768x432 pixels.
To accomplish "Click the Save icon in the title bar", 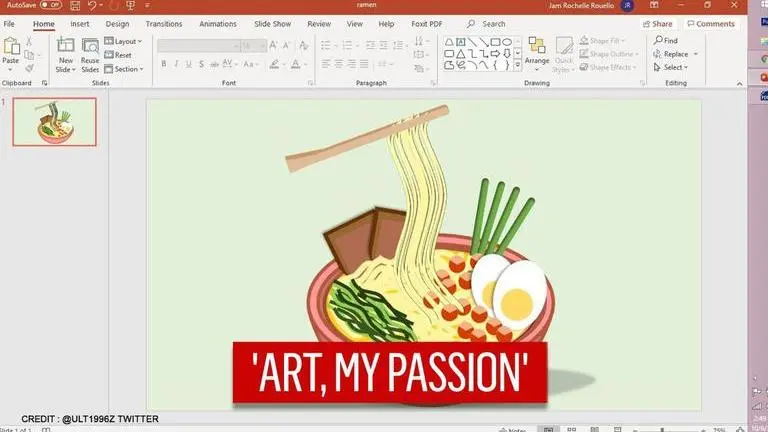I will point(75,5).
